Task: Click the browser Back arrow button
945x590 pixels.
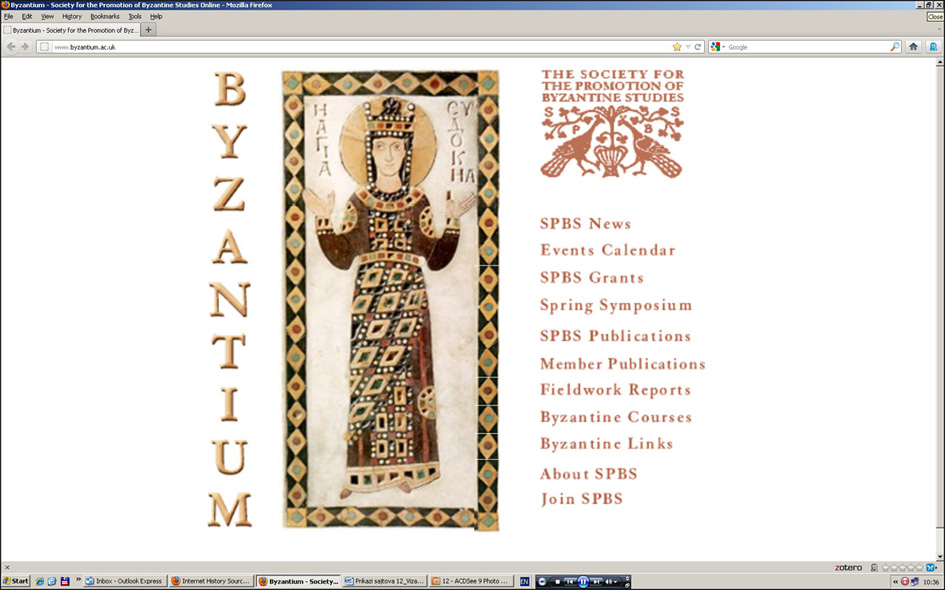Action: [x=11, y=47]
